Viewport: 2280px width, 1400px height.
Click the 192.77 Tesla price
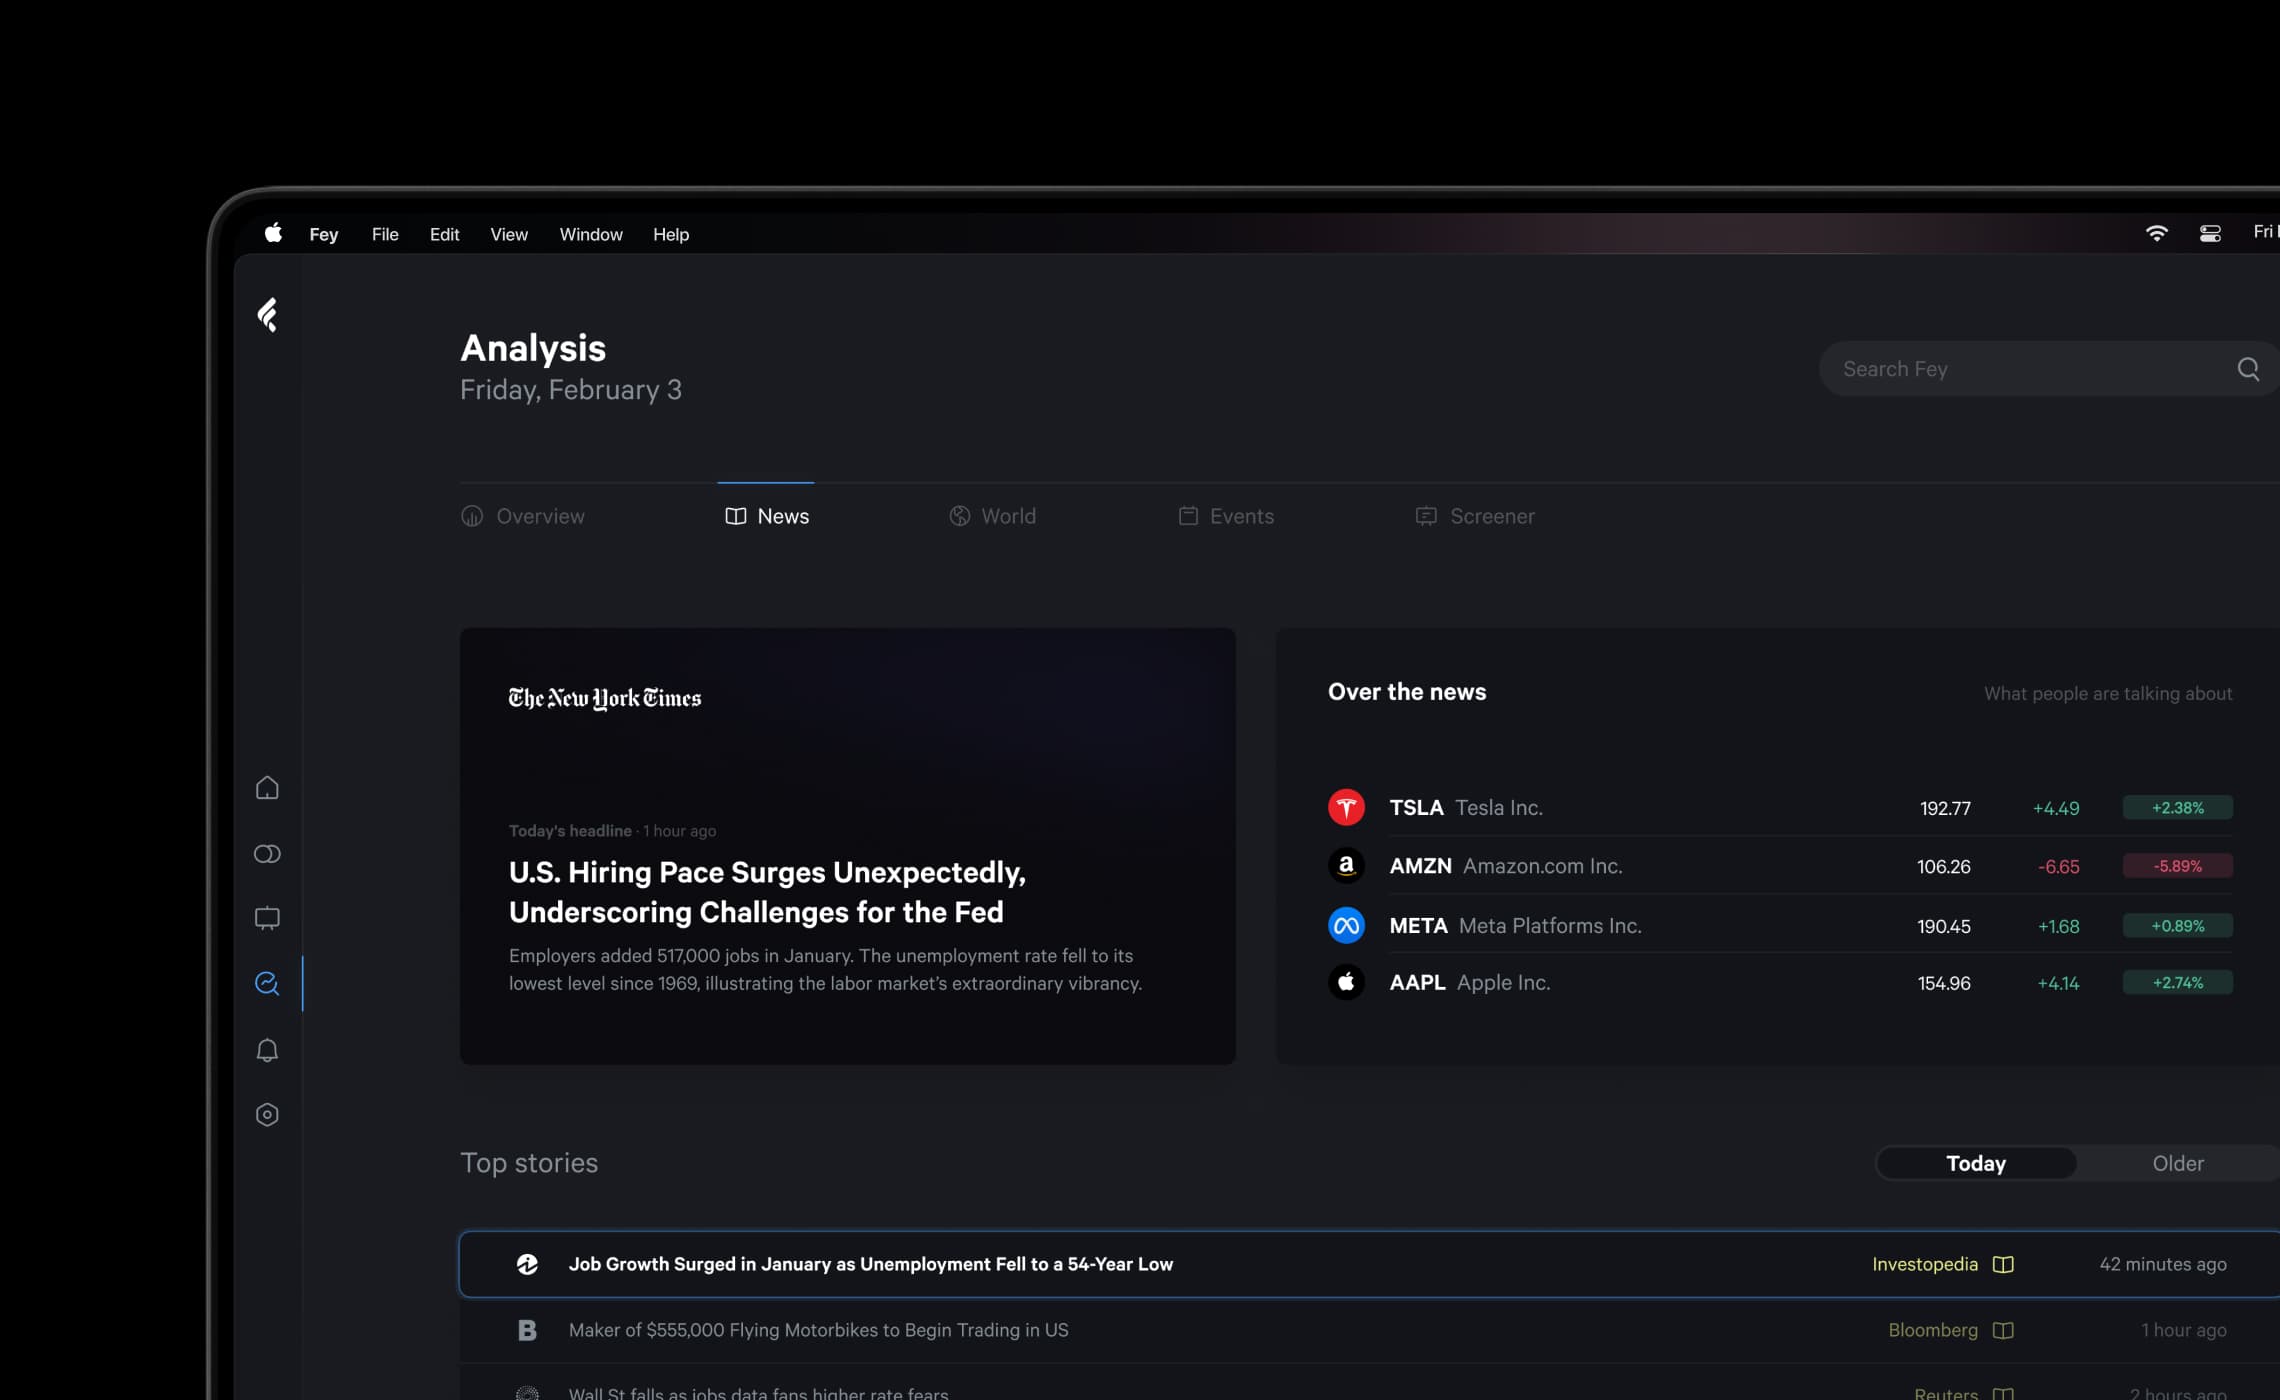tap(1945, 808)
